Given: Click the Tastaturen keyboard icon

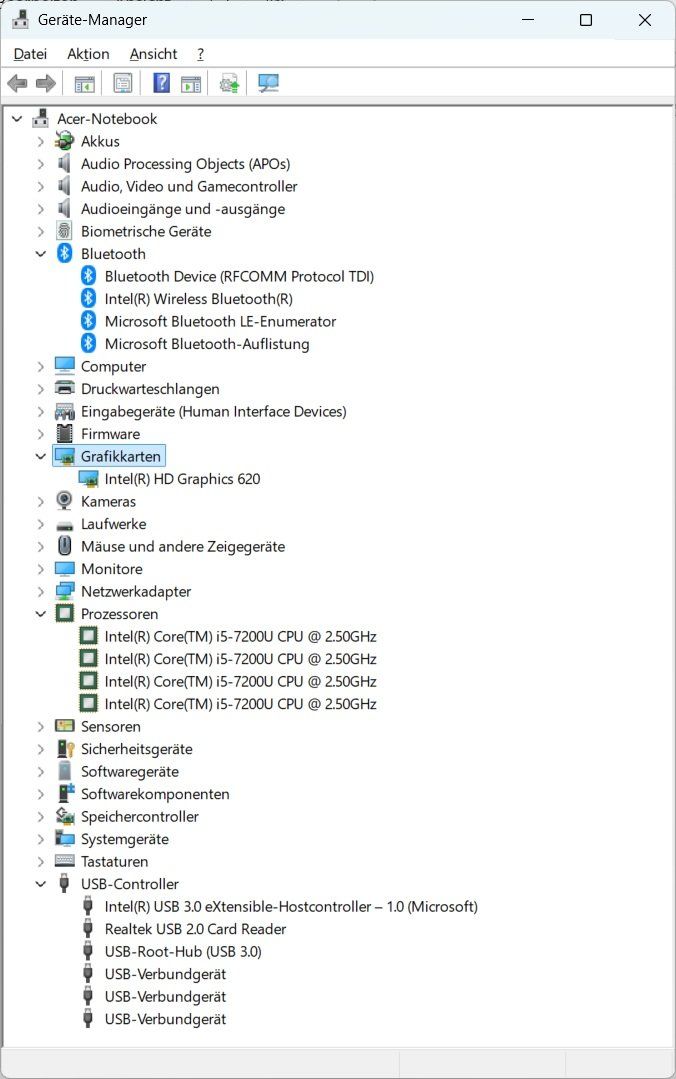Looking at the screenshot, I should click(x=65, y=861).
